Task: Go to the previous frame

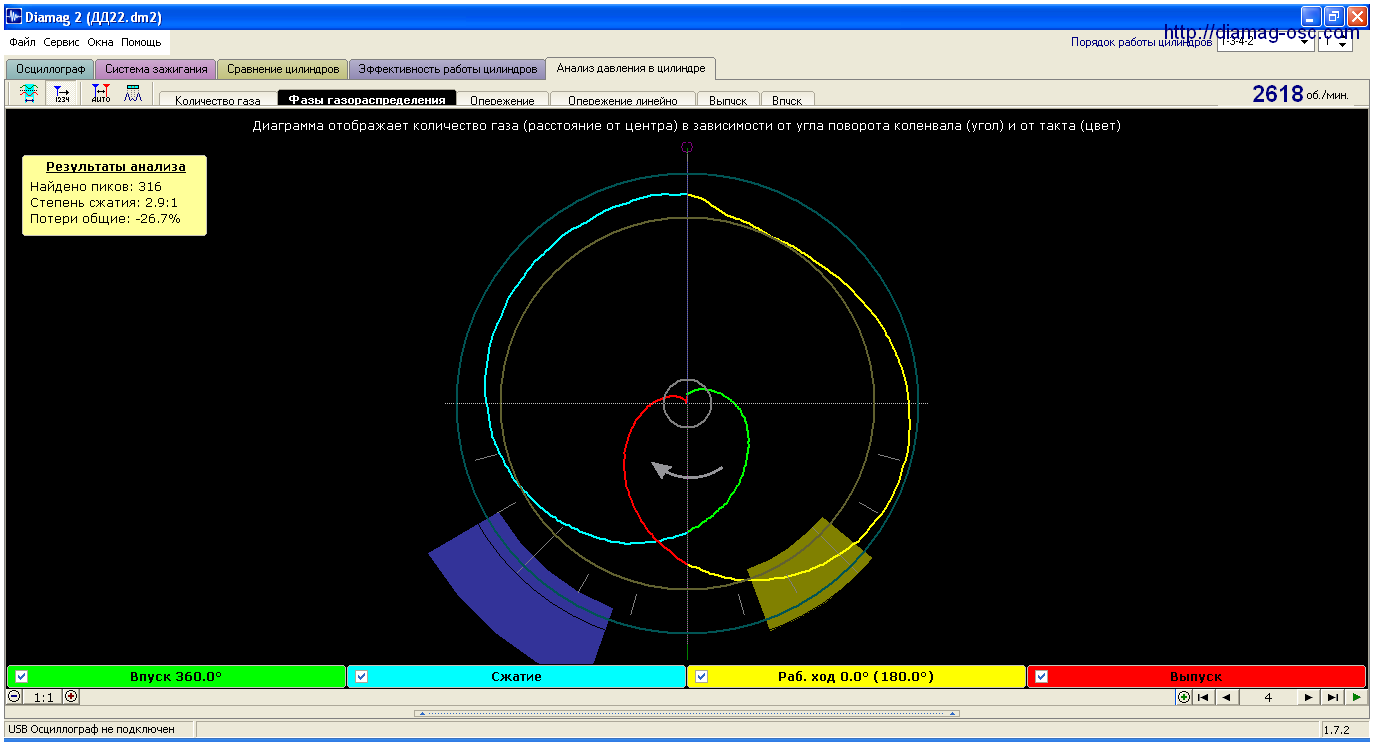Action: tap(1226, 697)
